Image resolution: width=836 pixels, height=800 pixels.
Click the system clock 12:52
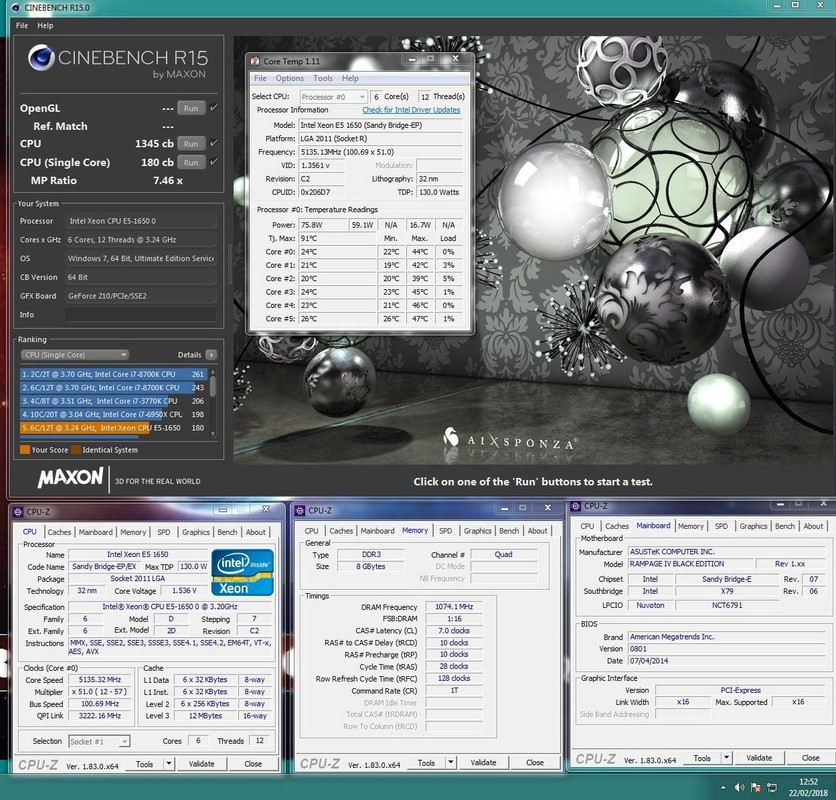[808, 782]
